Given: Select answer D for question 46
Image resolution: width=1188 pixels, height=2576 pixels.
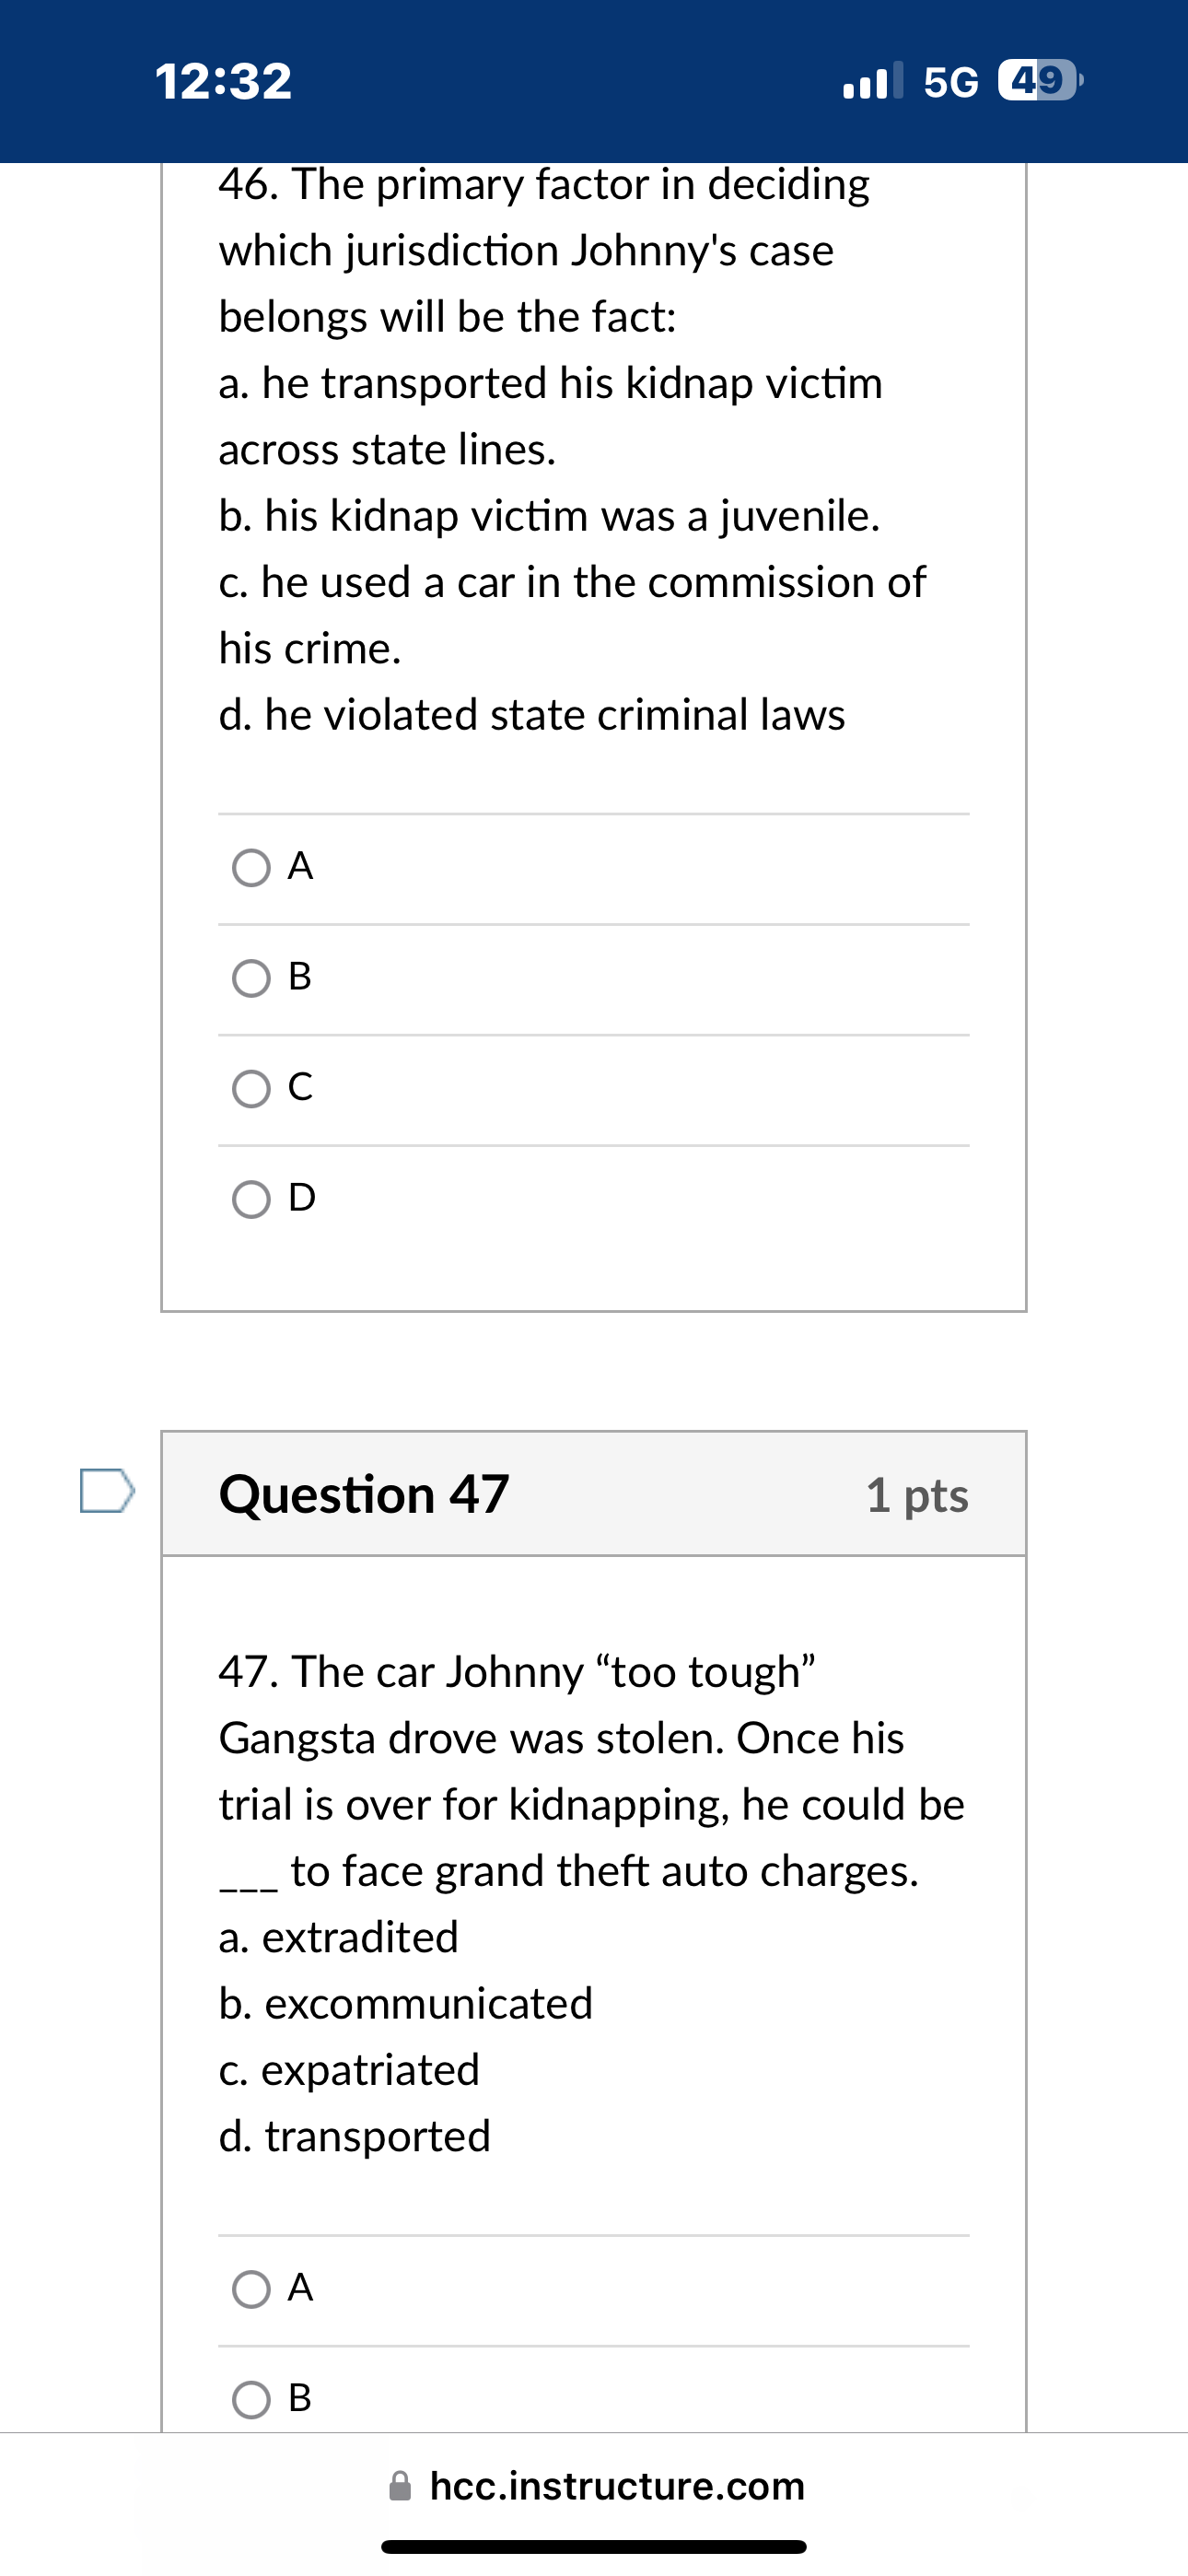Looking at the screenshot, I should [251, 1200].
